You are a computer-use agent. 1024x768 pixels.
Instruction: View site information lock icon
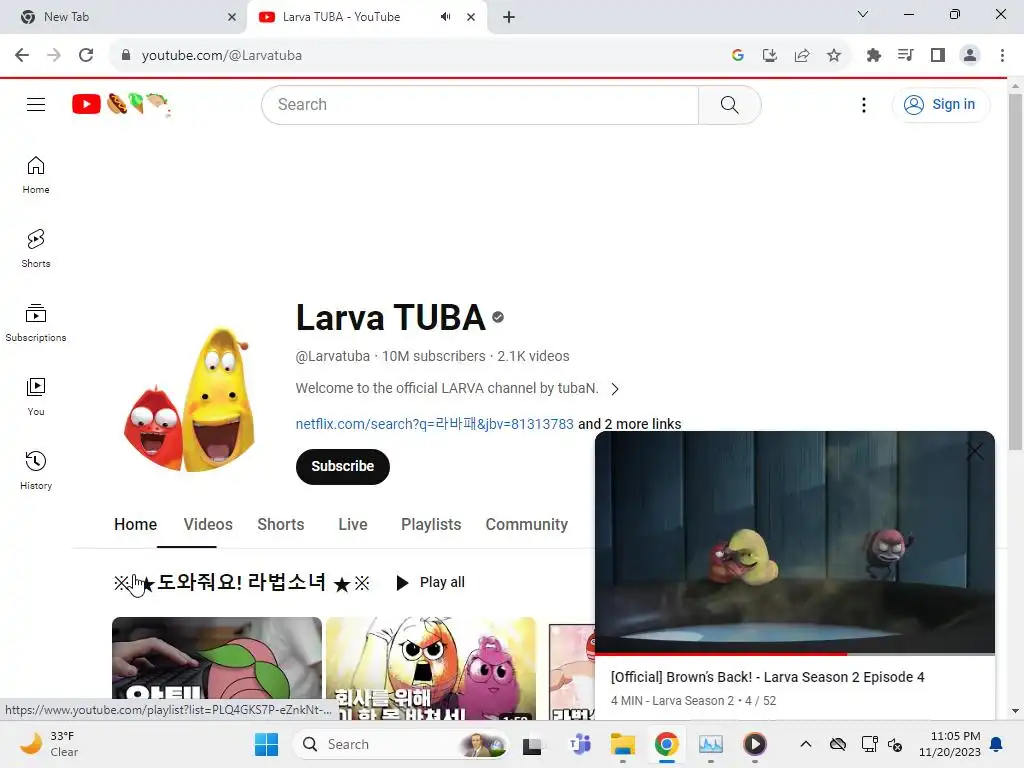pos(125,55)
